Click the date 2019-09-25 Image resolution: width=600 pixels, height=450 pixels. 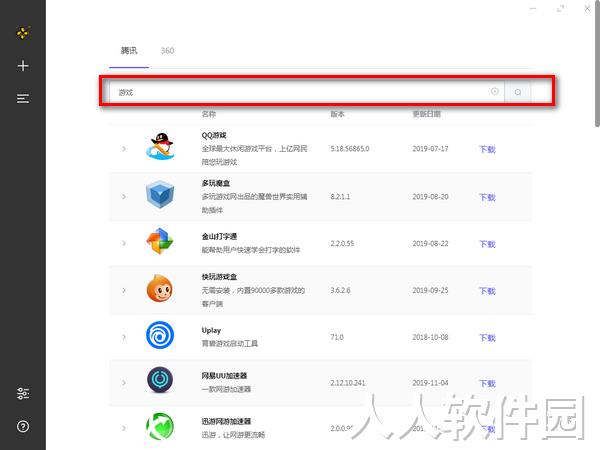(x=430, y=290)
